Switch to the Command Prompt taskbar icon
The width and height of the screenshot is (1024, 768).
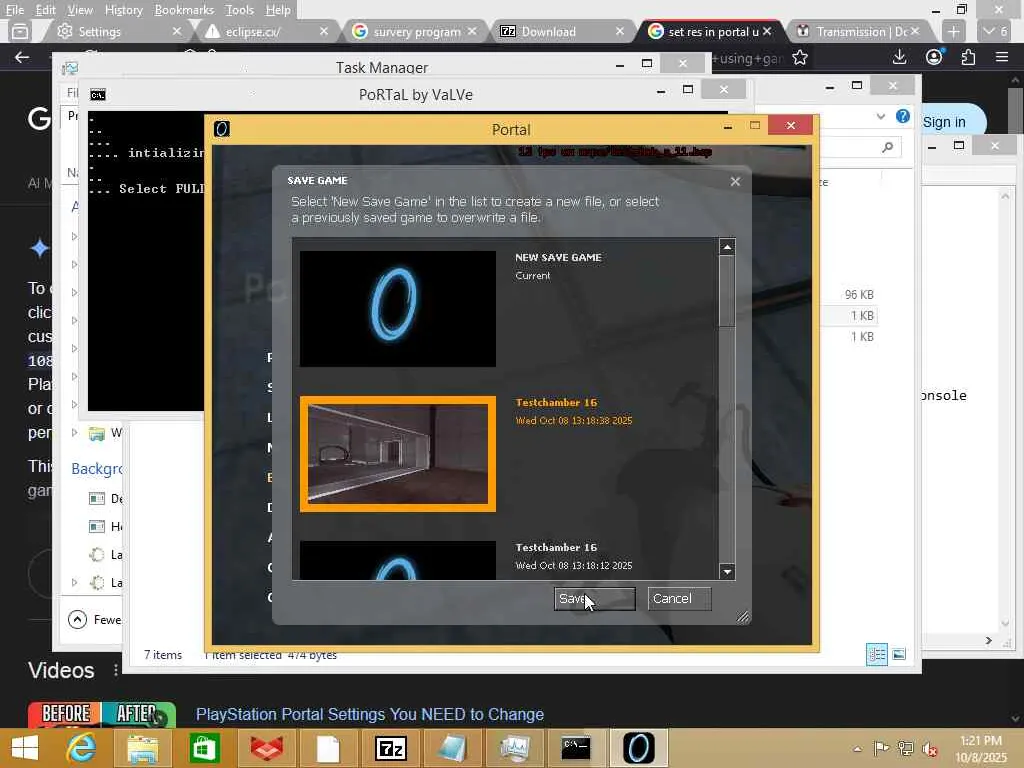pyautogui.click(x=576, y=748)
